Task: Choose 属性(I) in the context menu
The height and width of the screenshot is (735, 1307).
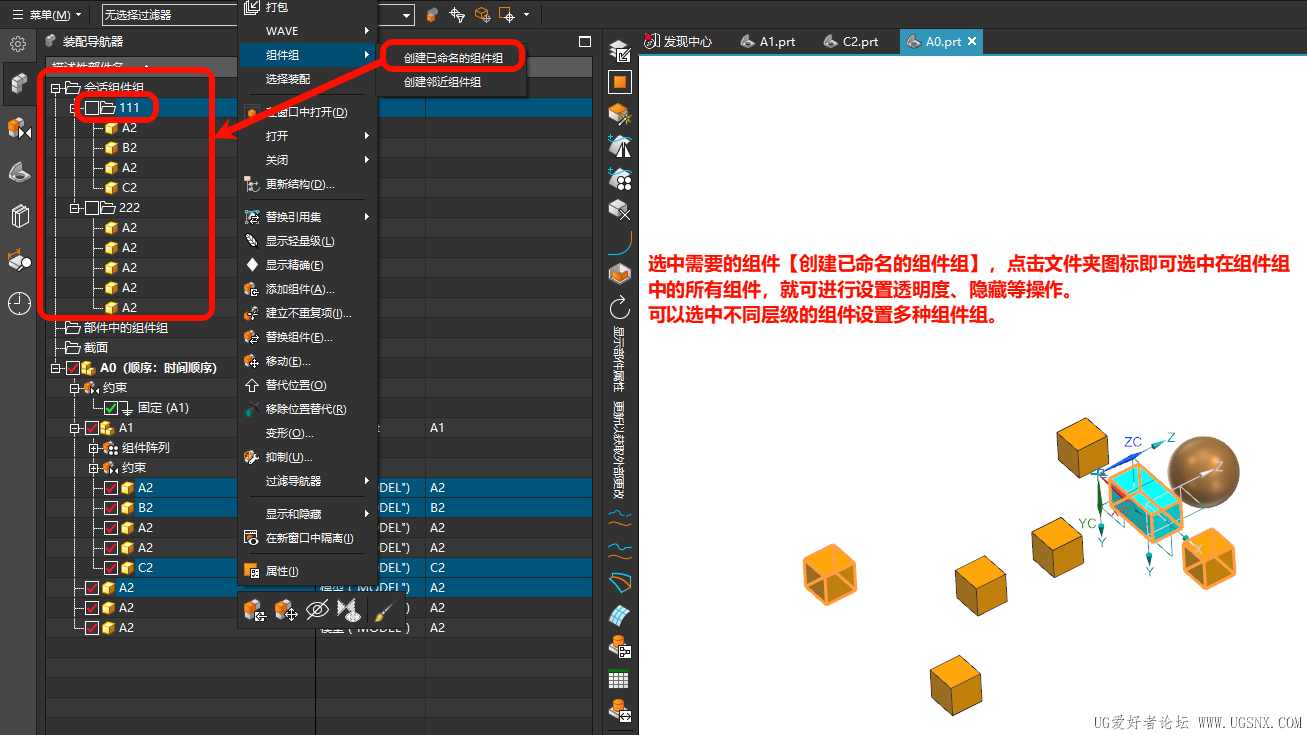Action: click(x=281, y=571)
